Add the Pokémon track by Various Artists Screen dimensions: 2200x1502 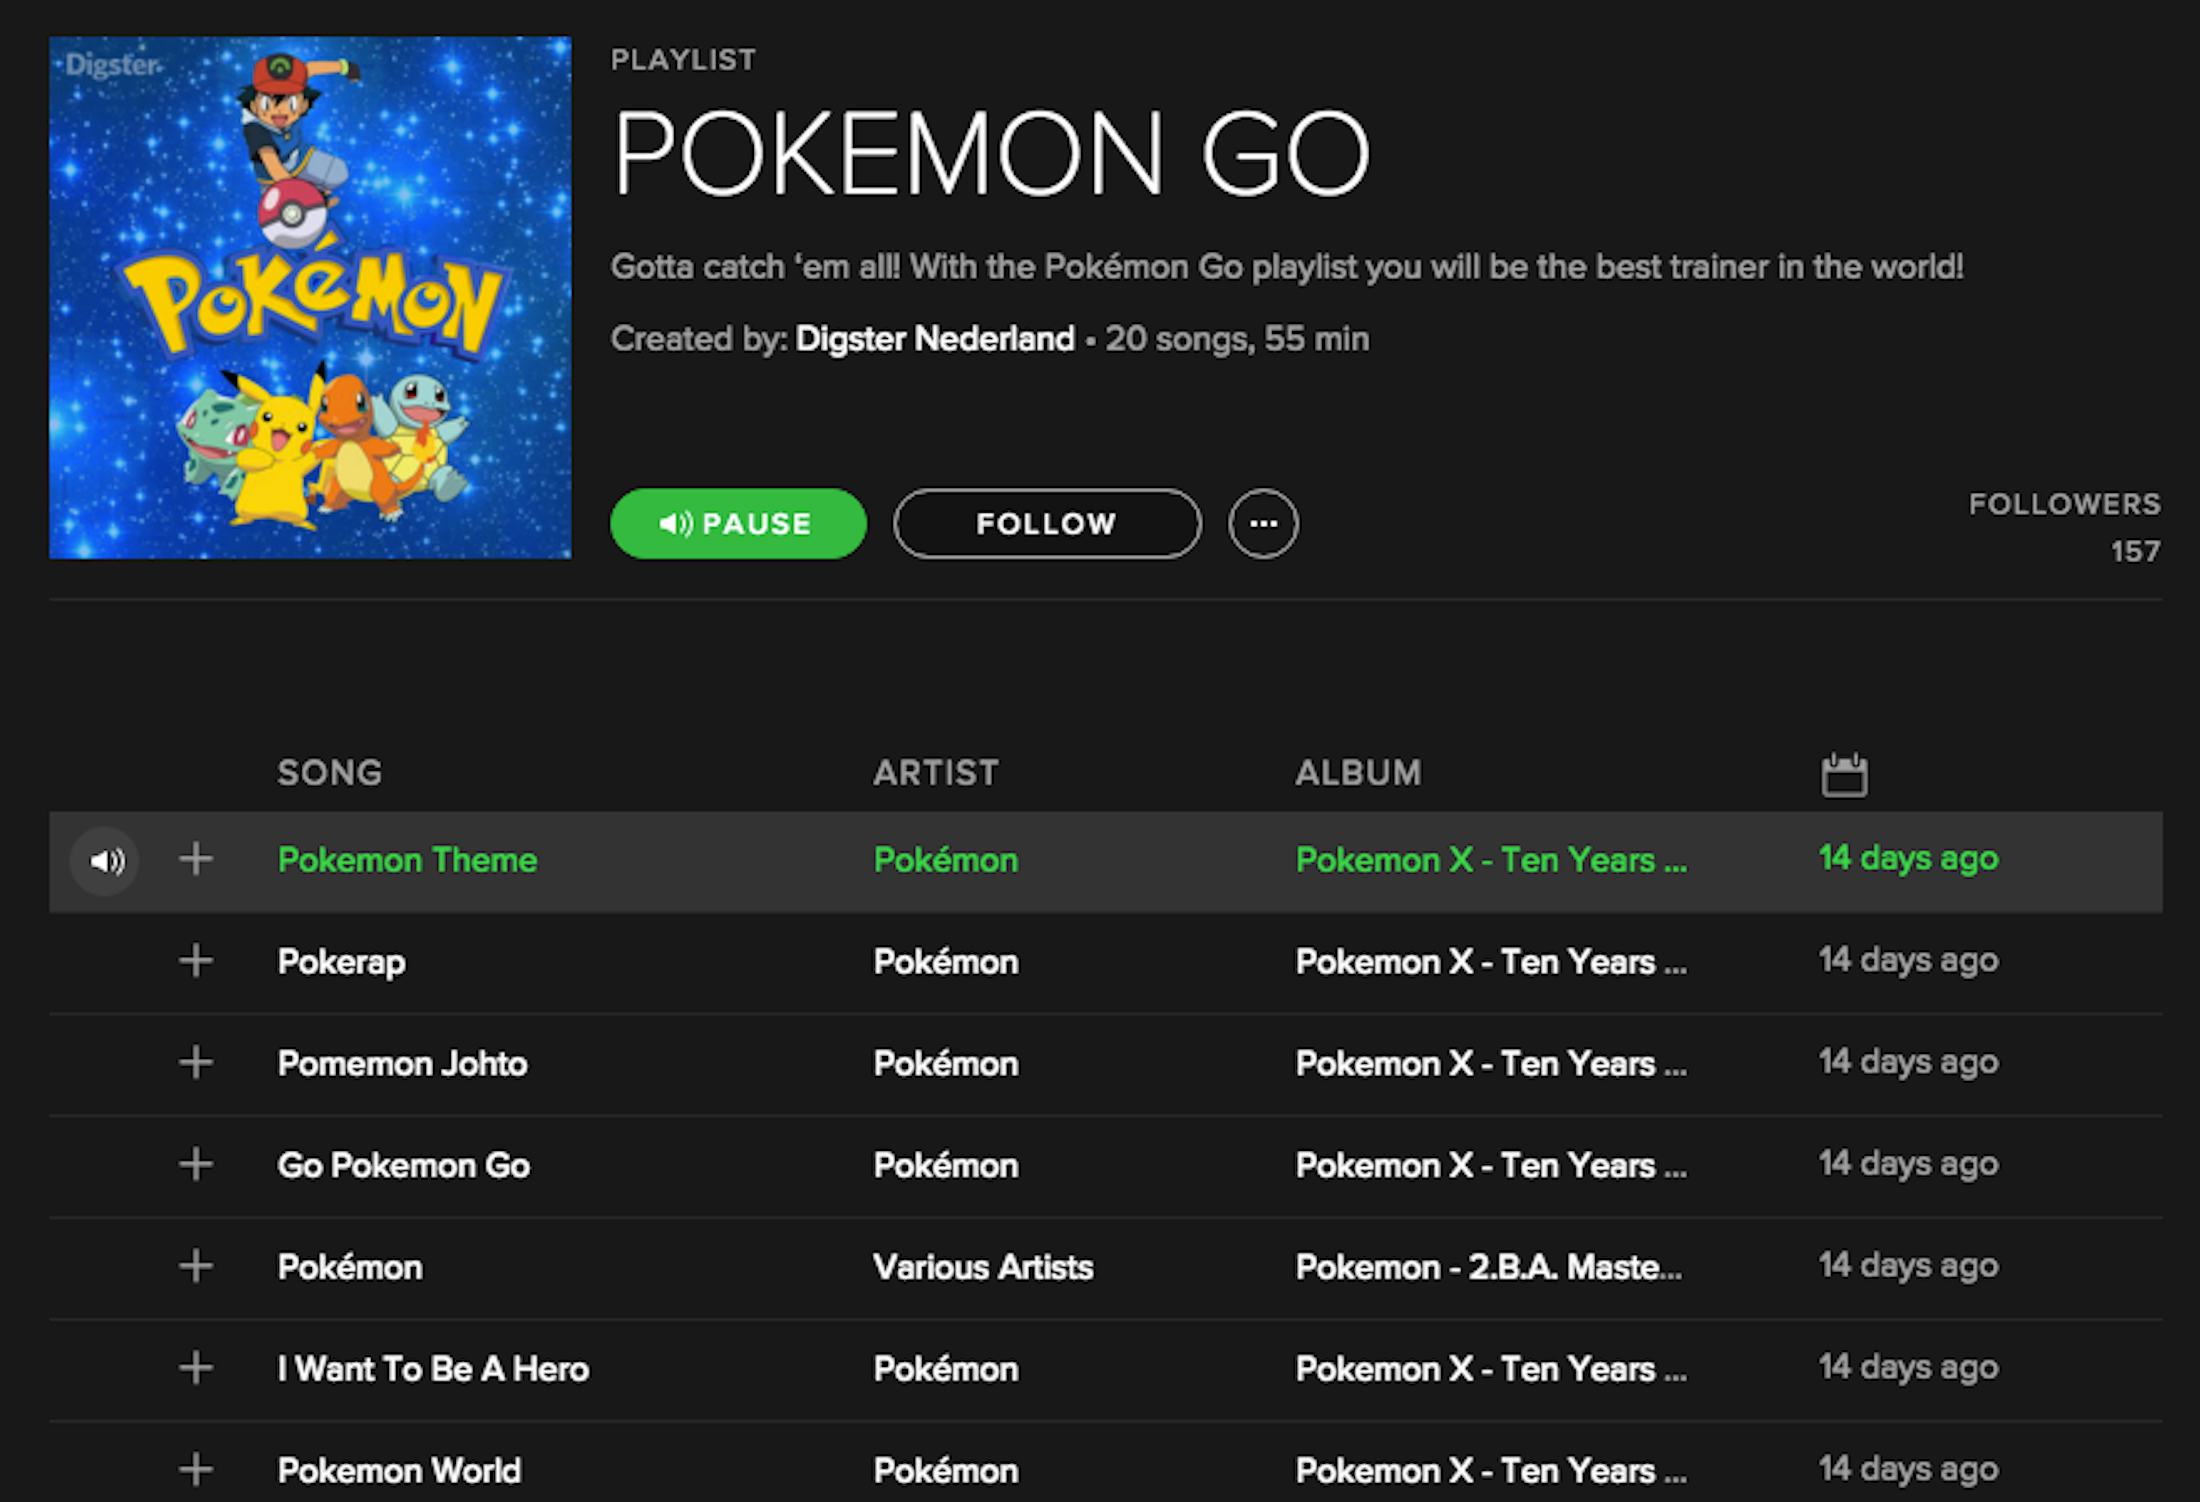pos(196,1266)
